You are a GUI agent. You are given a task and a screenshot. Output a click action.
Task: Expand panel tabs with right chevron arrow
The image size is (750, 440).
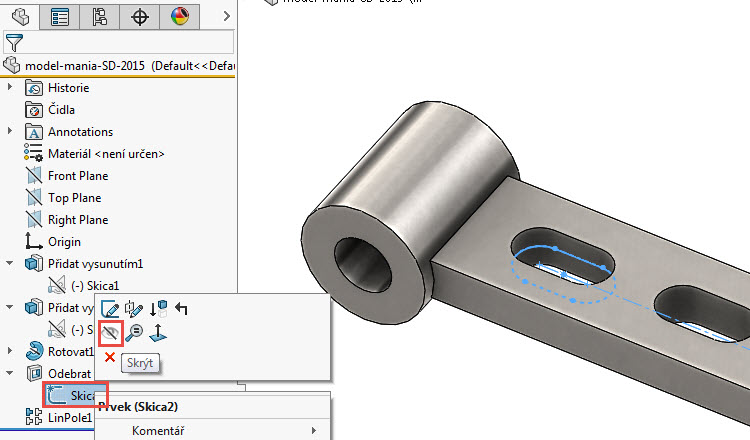(227, 16)
